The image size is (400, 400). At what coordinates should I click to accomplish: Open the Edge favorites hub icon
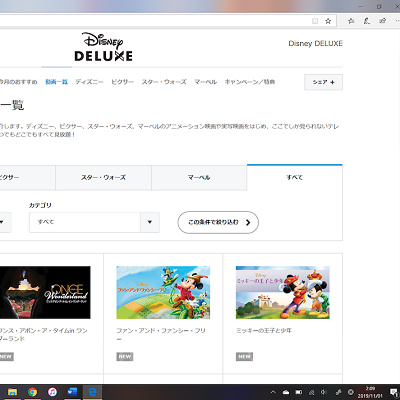pyautogui.click(x=351, y=21)
